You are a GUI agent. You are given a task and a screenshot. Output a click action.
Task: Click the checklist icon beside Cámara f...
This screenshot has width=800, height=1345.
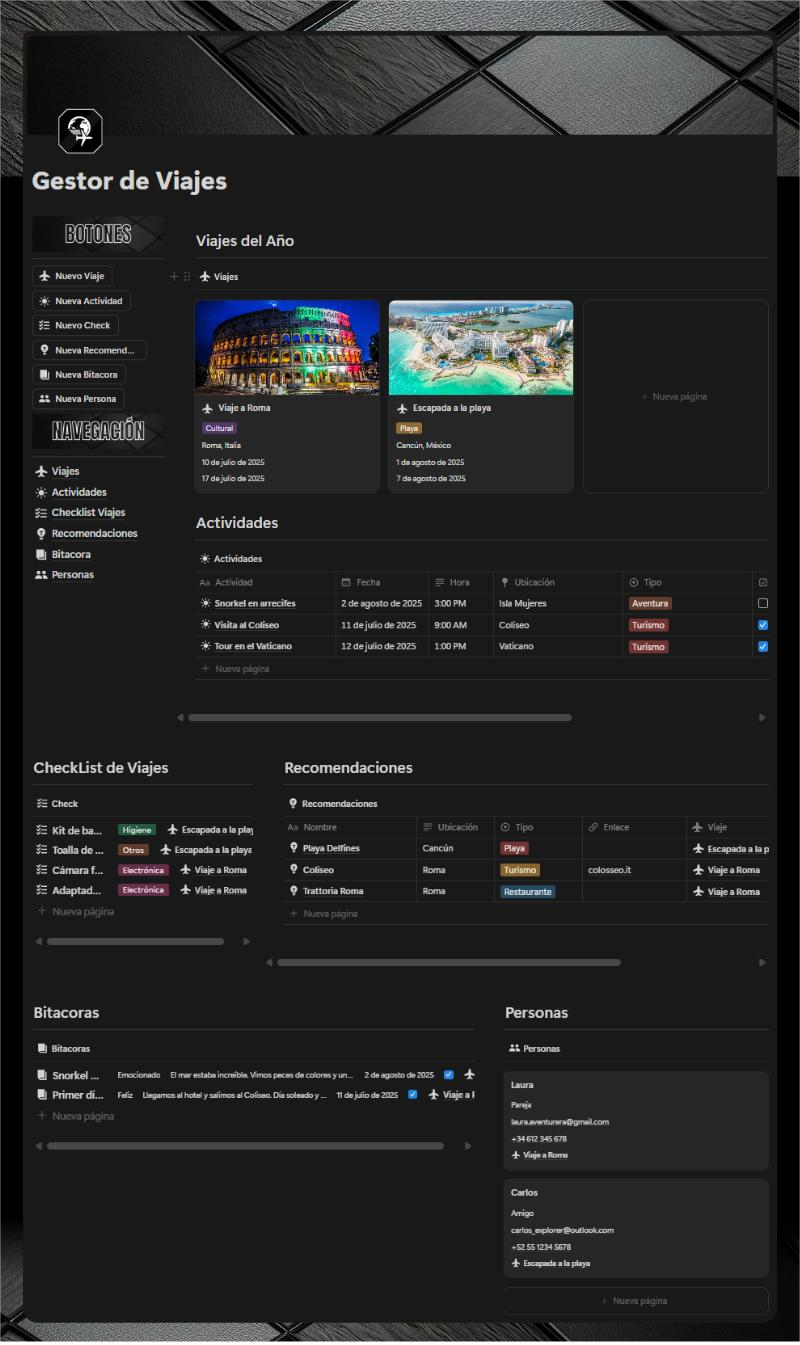coord(42,870)
